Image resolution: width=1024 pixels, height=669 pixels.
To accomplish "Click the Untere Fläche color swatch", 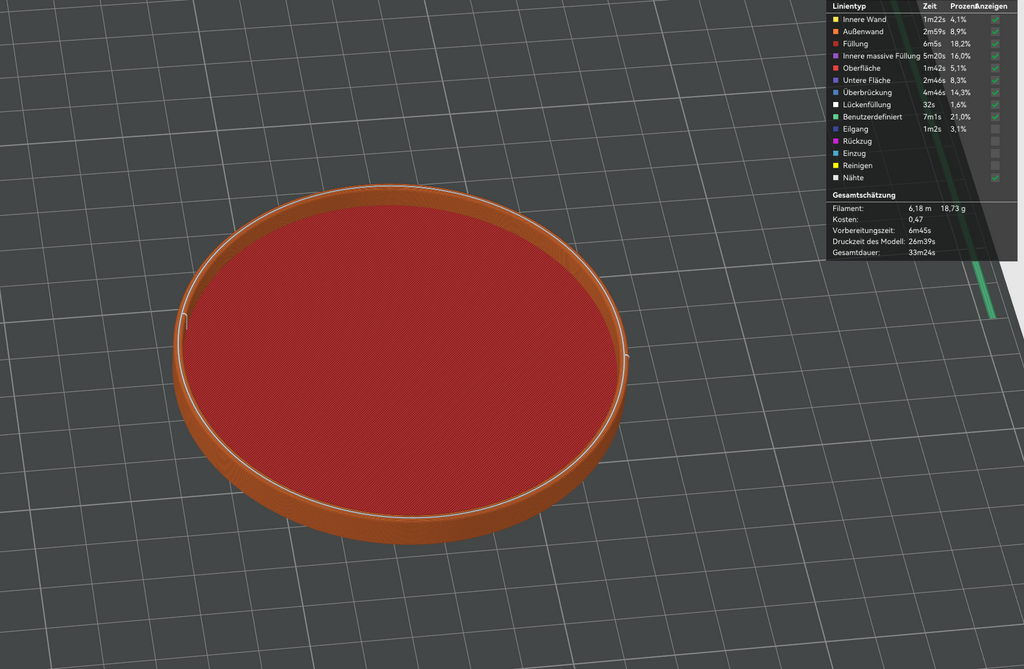I will [x=835, y=80].
